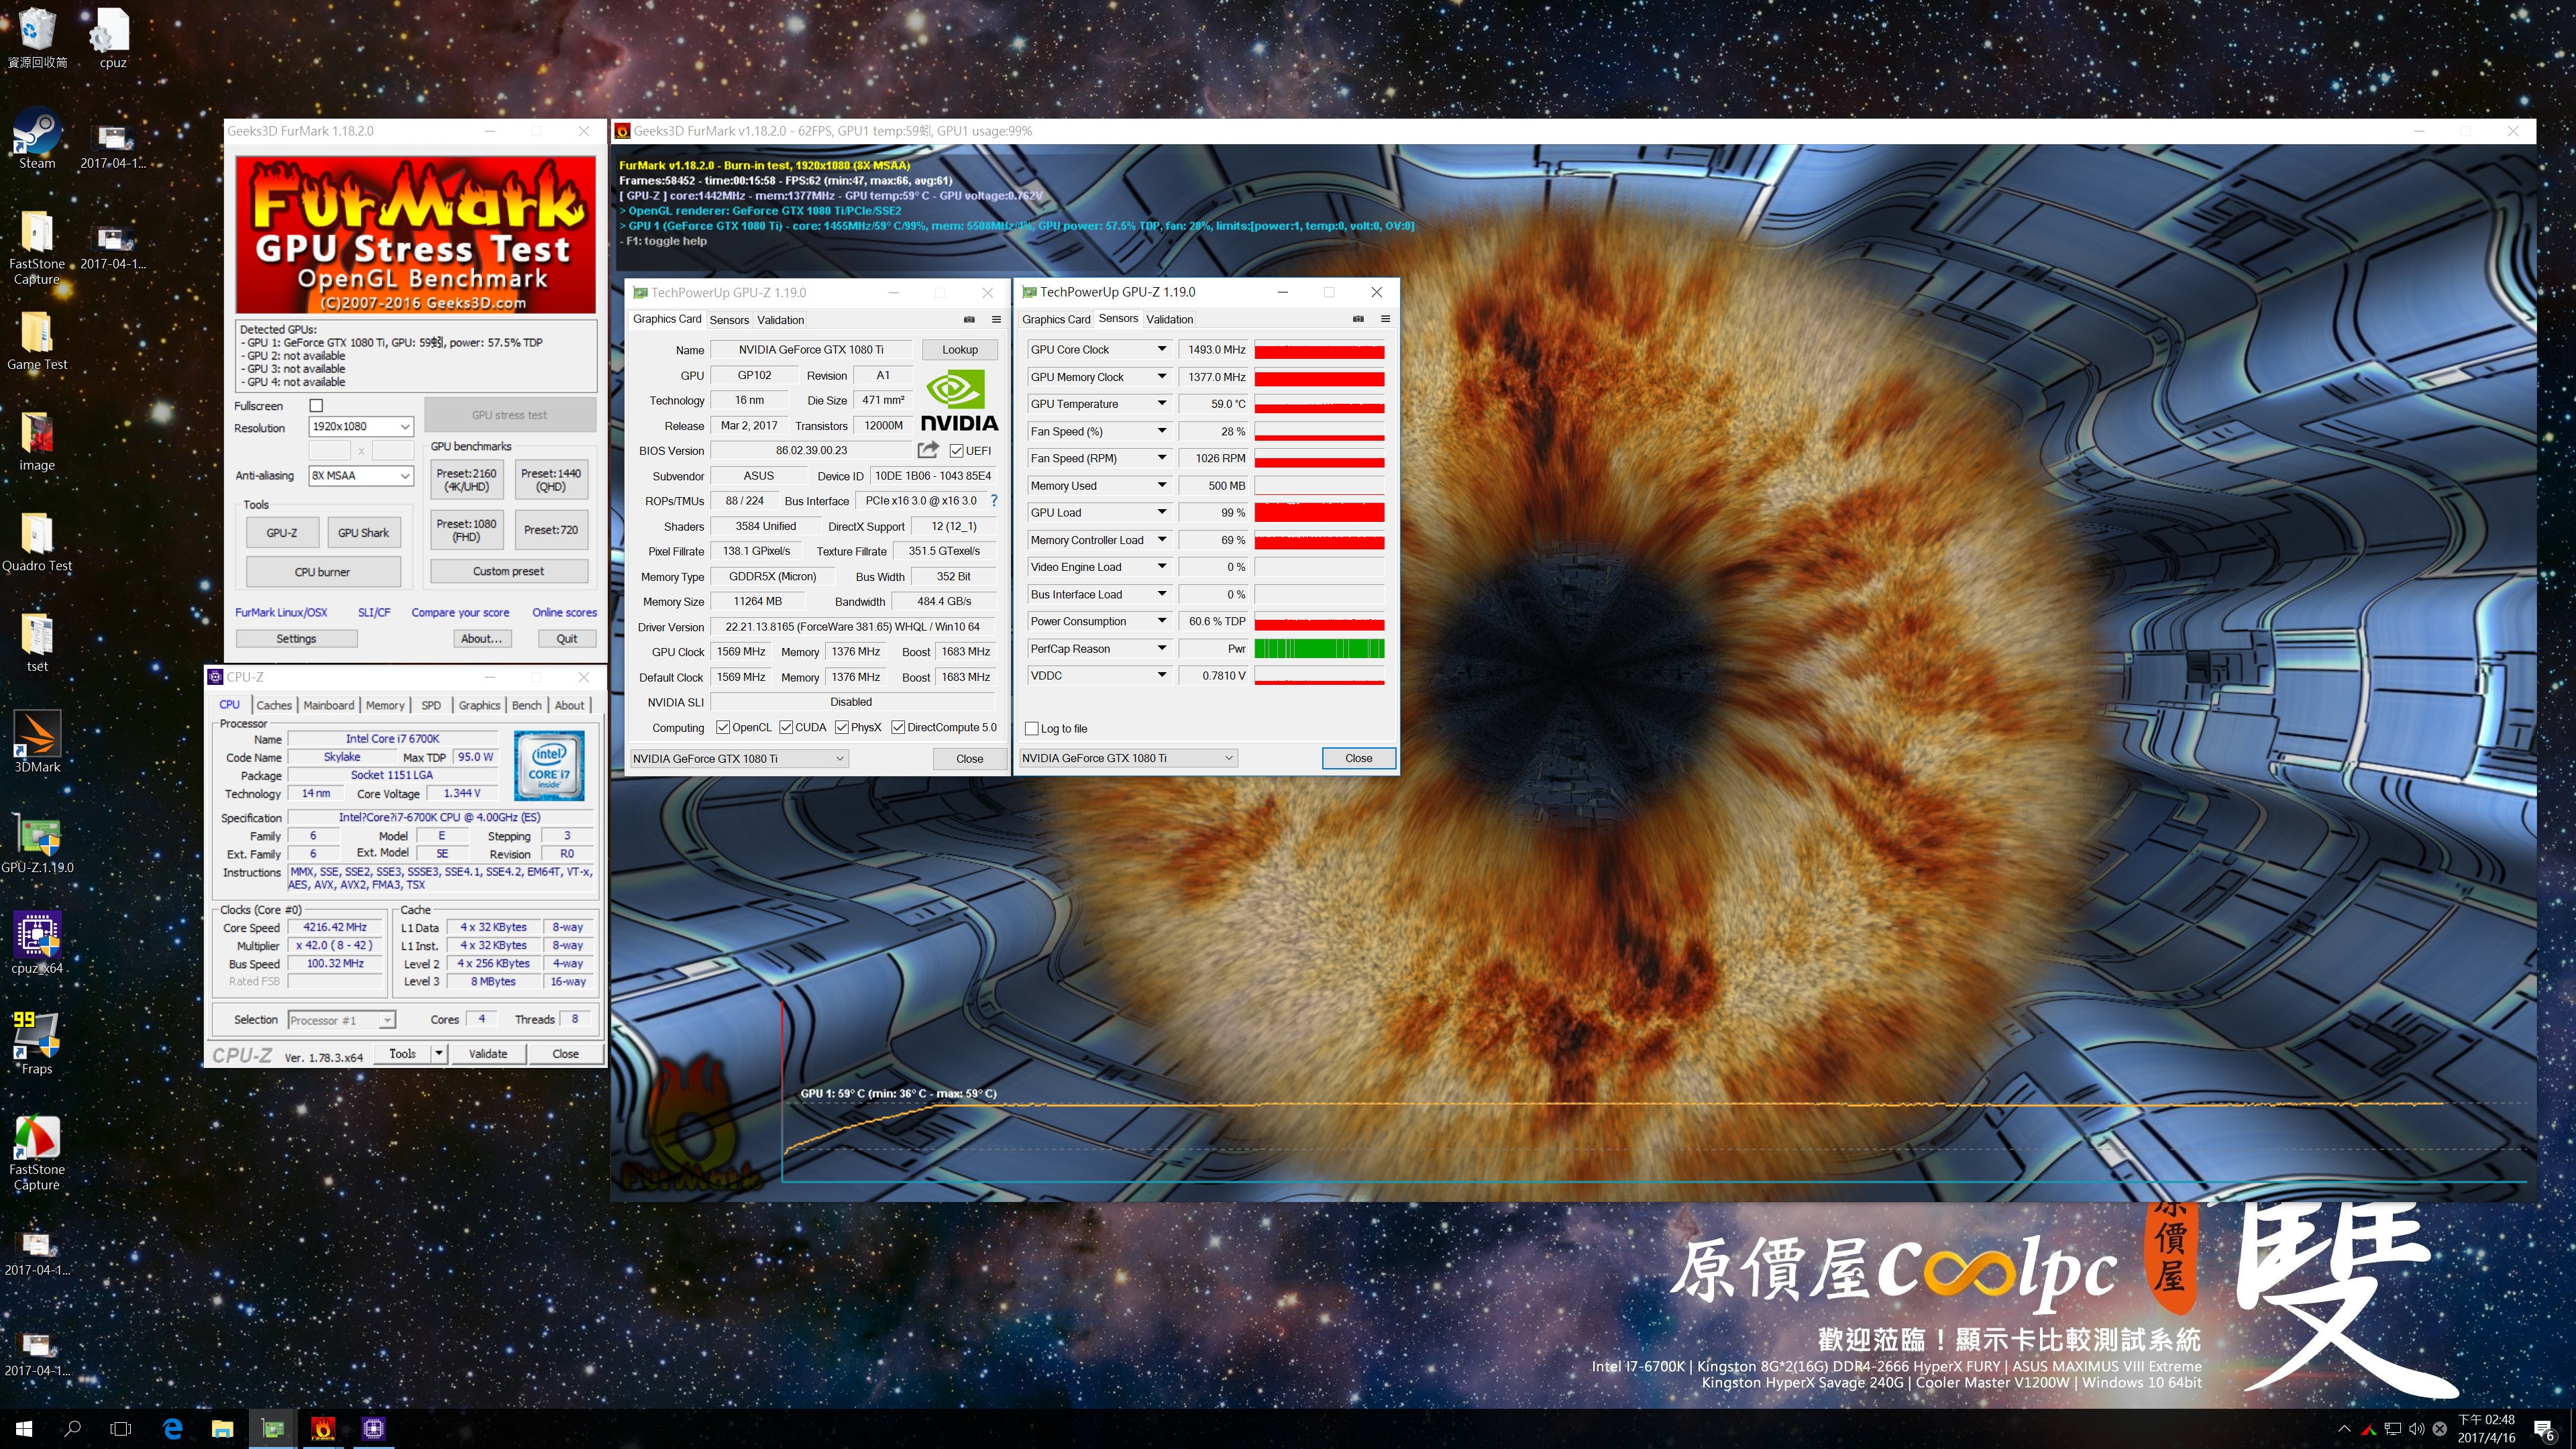Switch to Mainboard tab in CPU-Z
2576x1449 pixels.
329,705
